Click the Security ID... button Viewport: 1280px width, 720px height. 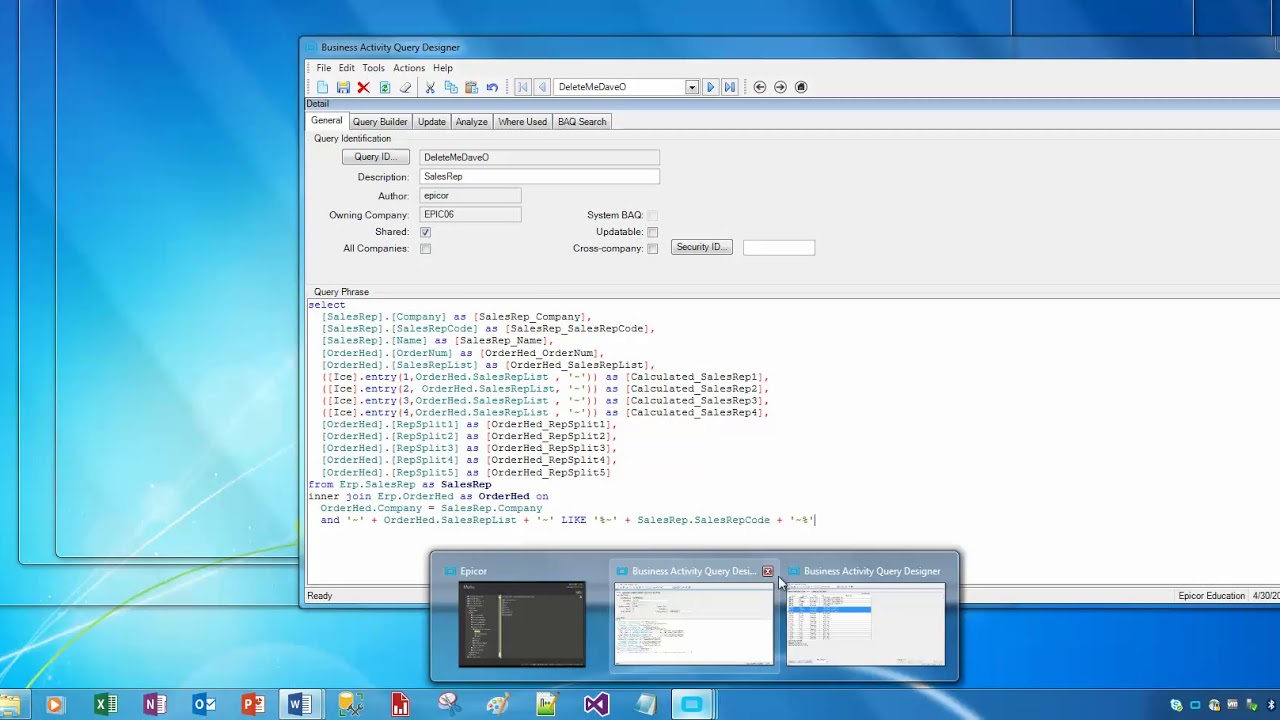coord(702,247)
